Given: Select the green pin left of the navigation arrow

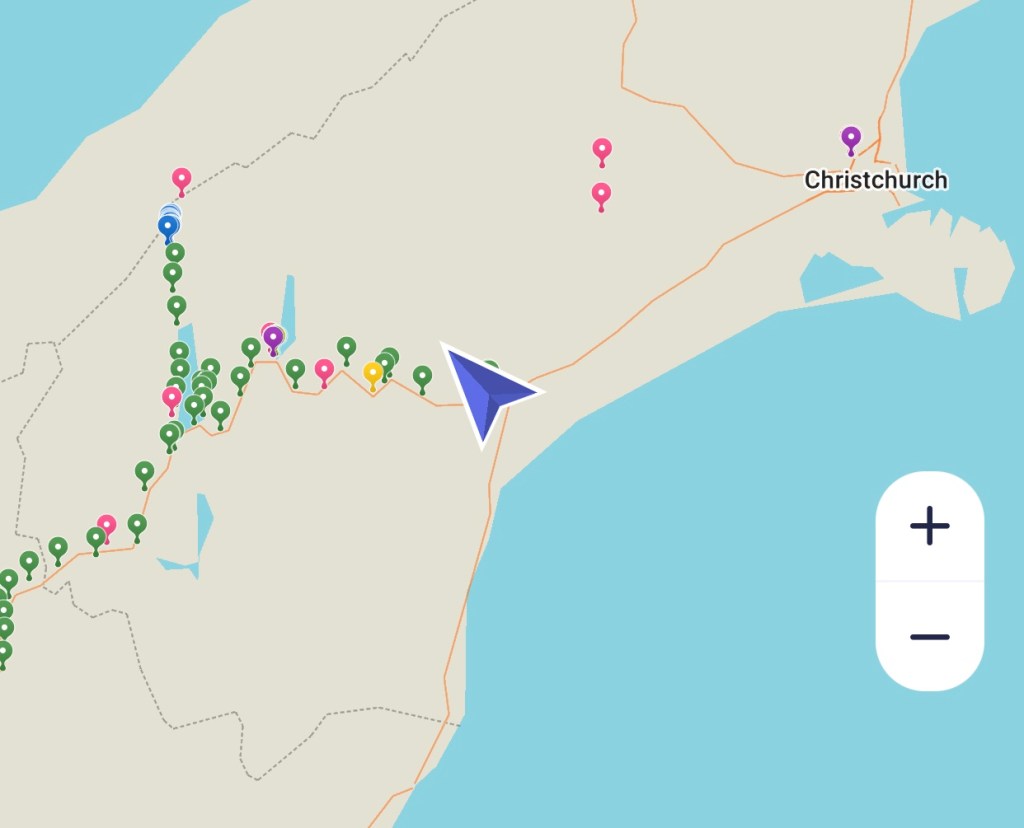Looking at the screenshot, I should (423, 380).
